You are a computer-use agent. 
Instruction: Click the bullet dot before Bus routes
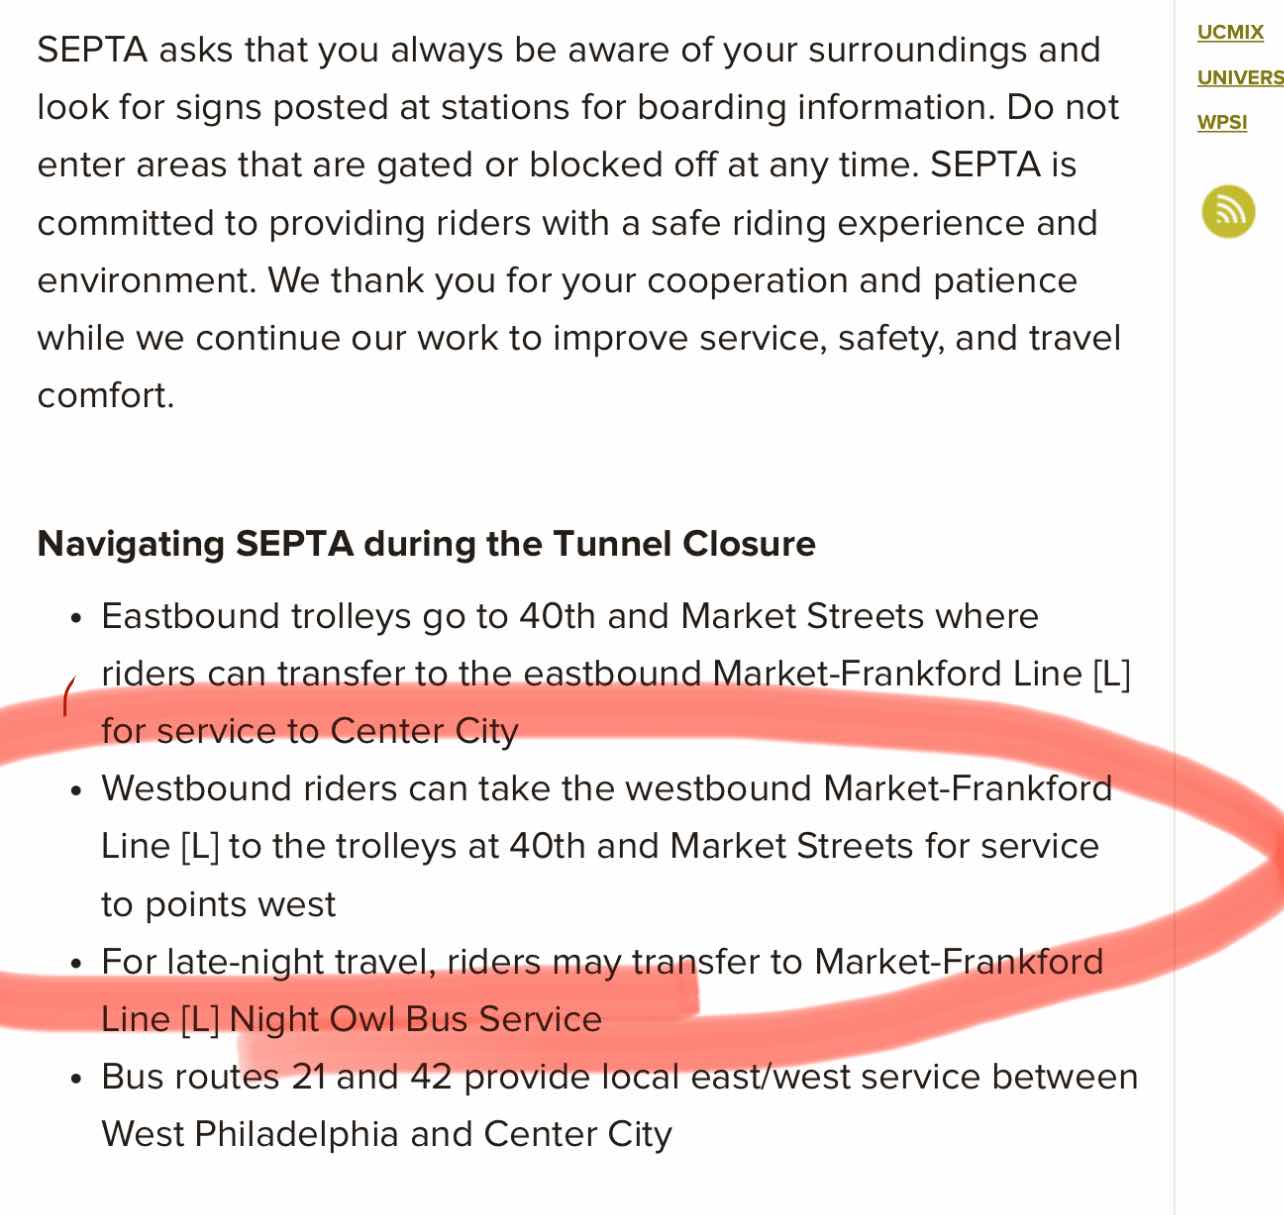point(75,1080)
